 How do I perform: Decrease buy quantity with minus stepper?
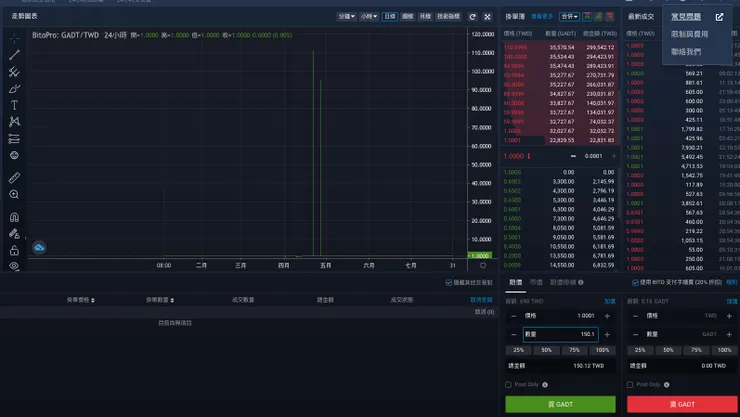(513, 334)
